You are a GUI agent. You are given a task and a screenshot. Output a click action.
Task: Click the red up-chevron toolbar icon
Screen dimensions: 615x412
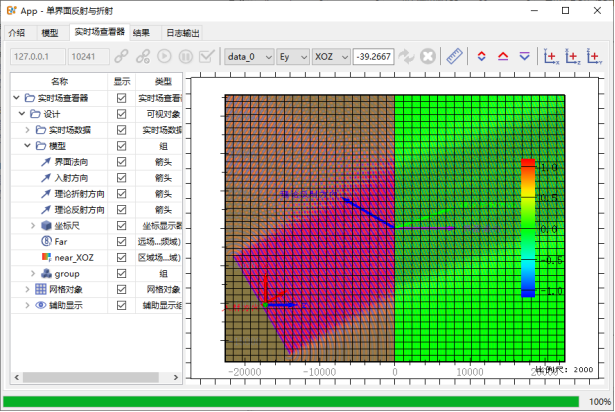coord(503,57)
